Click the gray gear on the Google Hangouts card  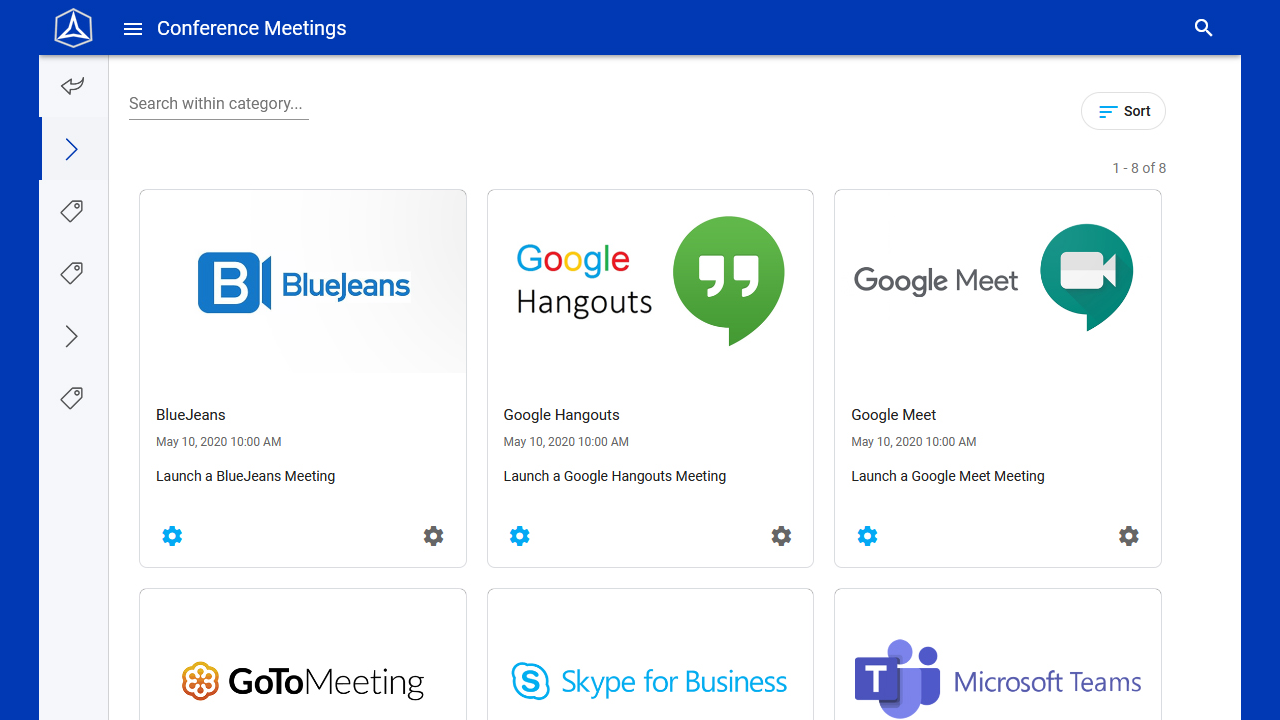click(x=781, y=536)
